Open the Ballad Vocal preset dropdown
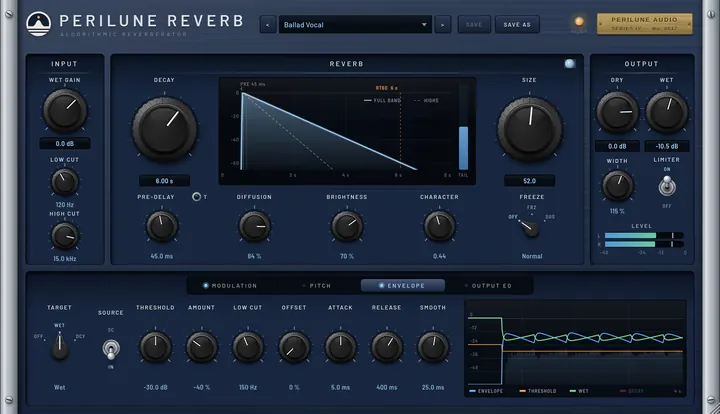The image size is (720, 414). (355, 25)
